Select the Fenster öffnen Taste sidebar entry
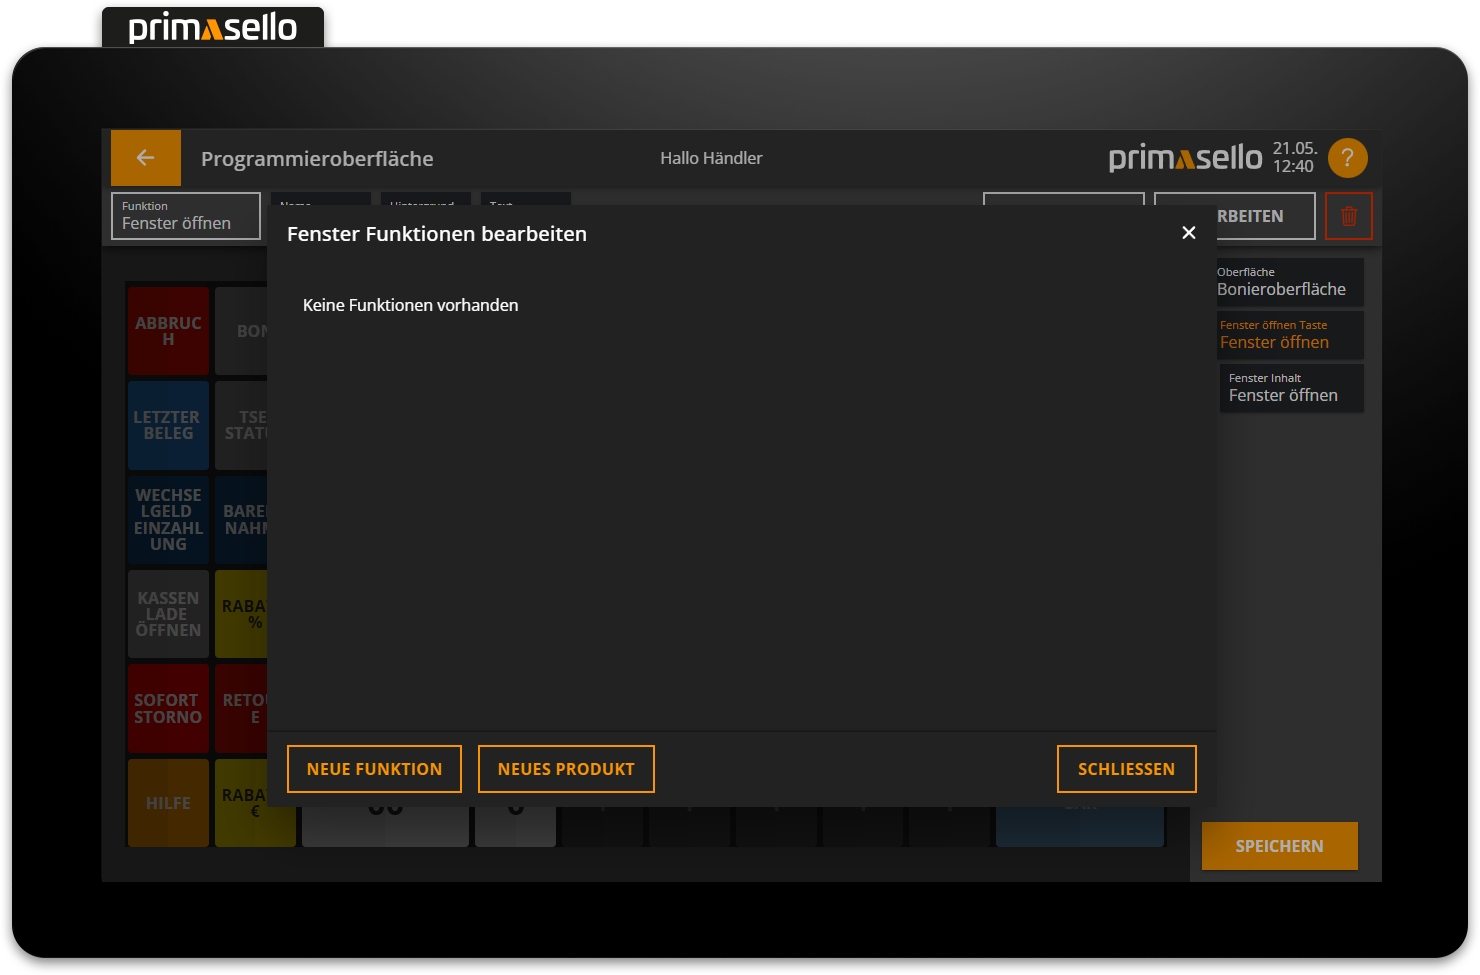The width and height of the screenshot is (1480, 975). coord(1290,334)
